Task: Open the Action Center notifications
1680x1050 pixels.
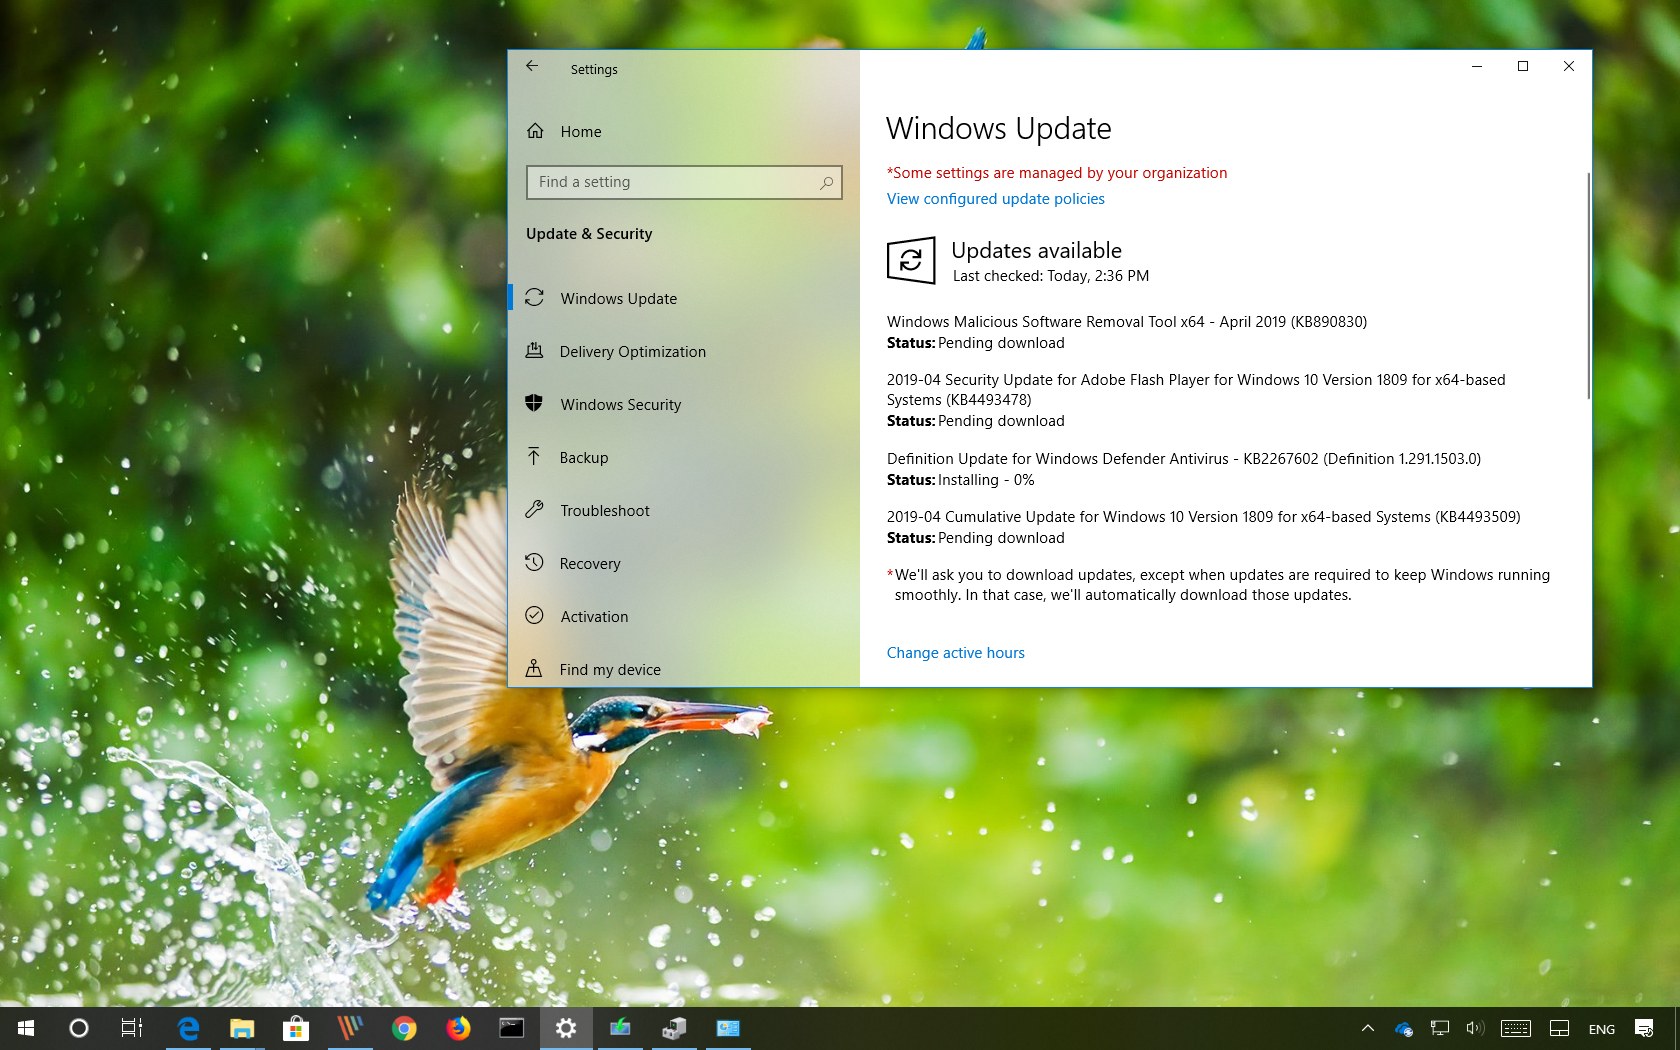Action: coord(1644,1028)
